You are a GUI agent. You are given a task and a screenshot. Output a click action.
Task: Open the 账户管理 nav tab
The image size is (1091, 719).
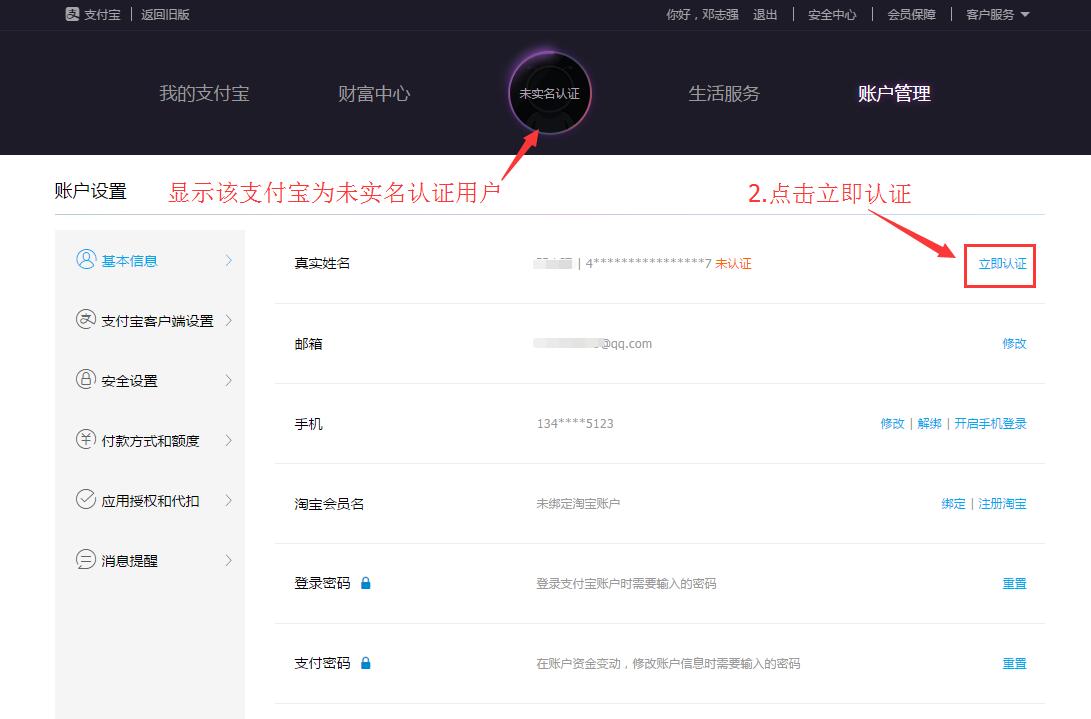(894, 93)
